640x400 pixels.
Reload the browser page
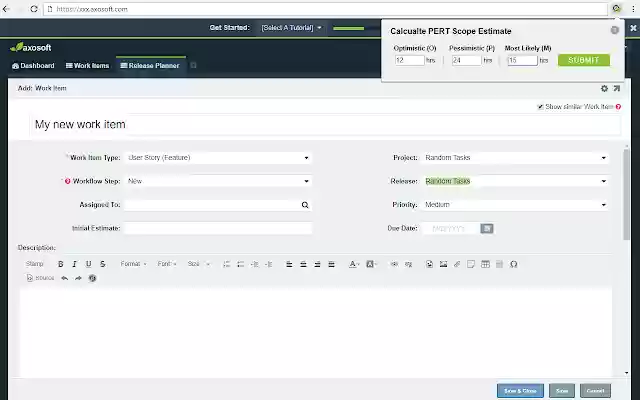[x=34, y=9]
